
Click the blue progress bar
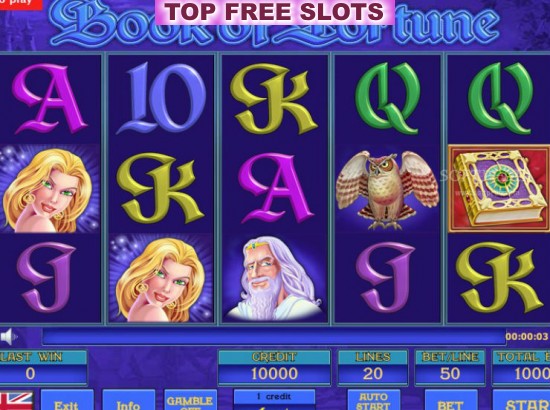pos(274,337)
